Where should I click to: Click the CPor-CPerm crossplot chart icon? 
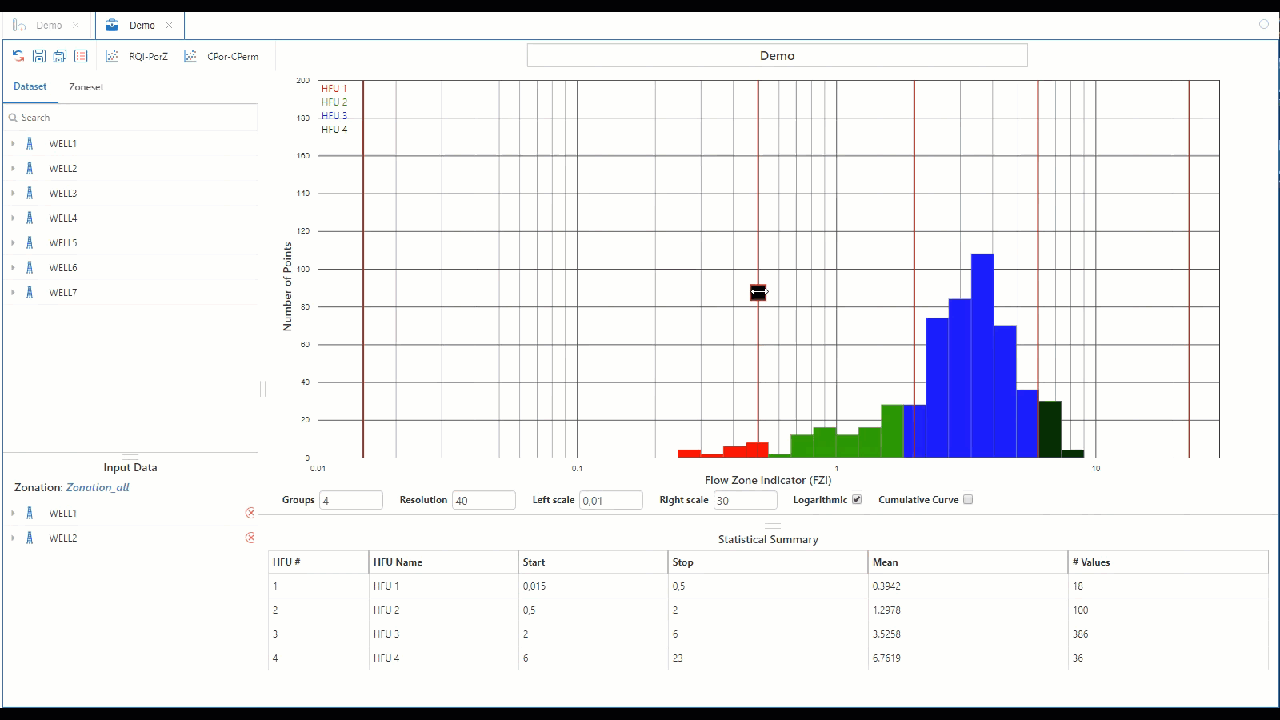pos(190,56)
